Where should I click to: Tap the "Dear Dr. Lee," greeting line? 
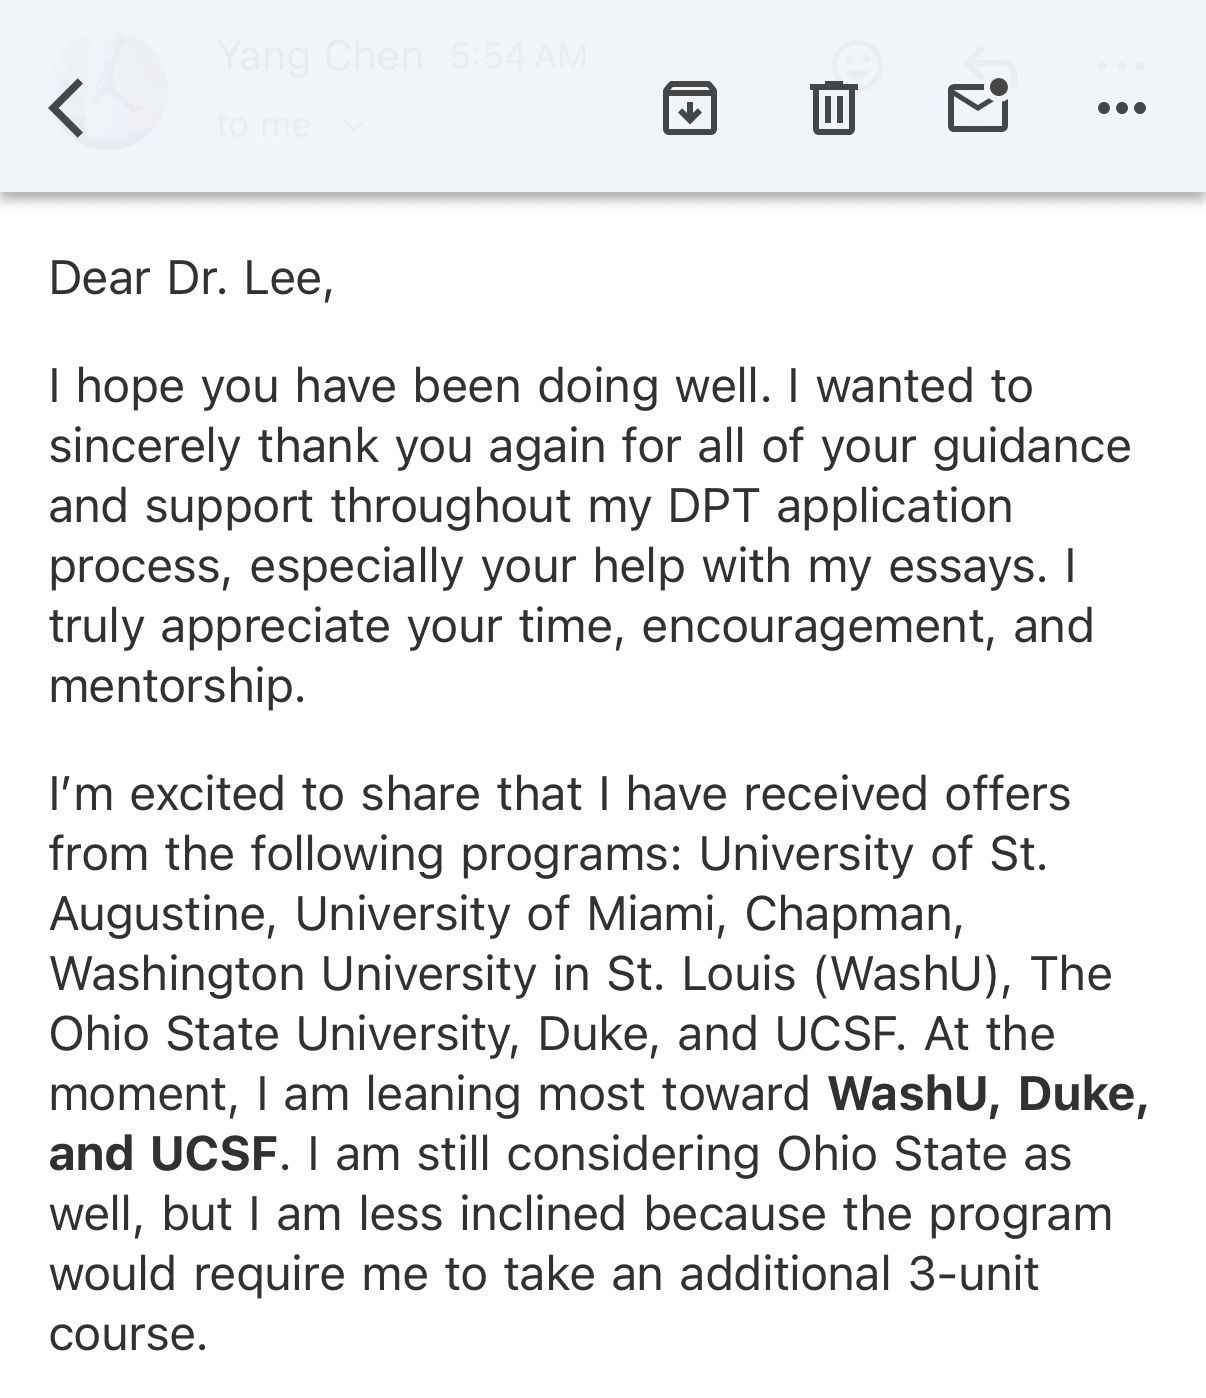click(x=191, y=278)
